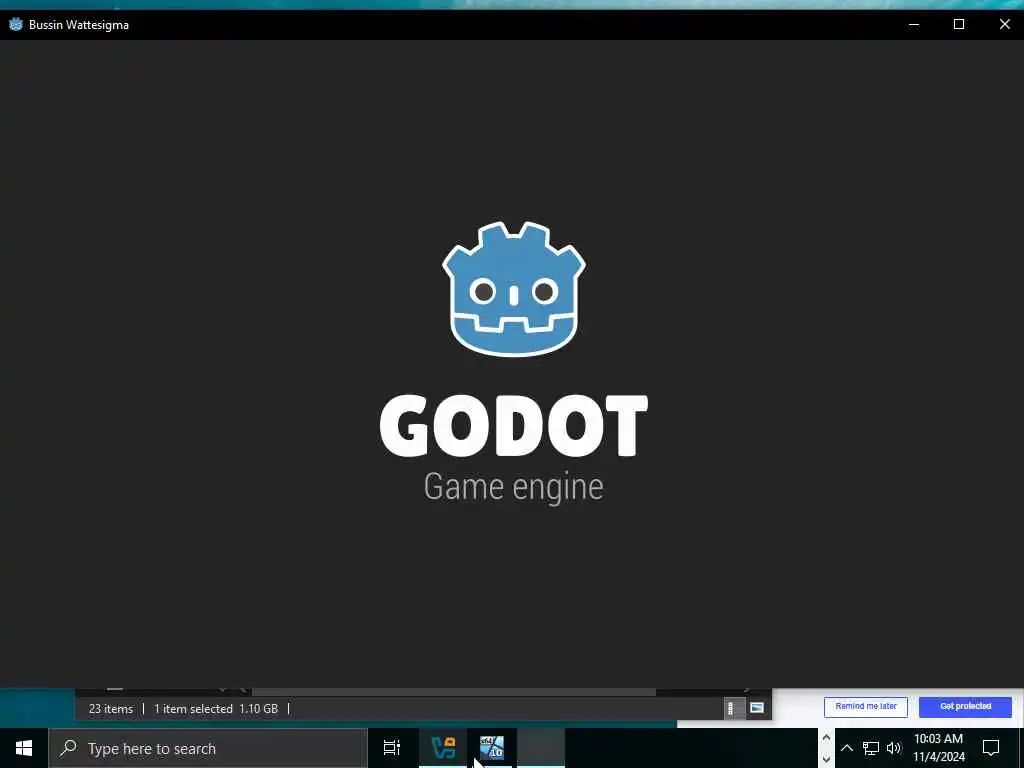Open the x64 app icon in the taskbar

click(492, 748)
